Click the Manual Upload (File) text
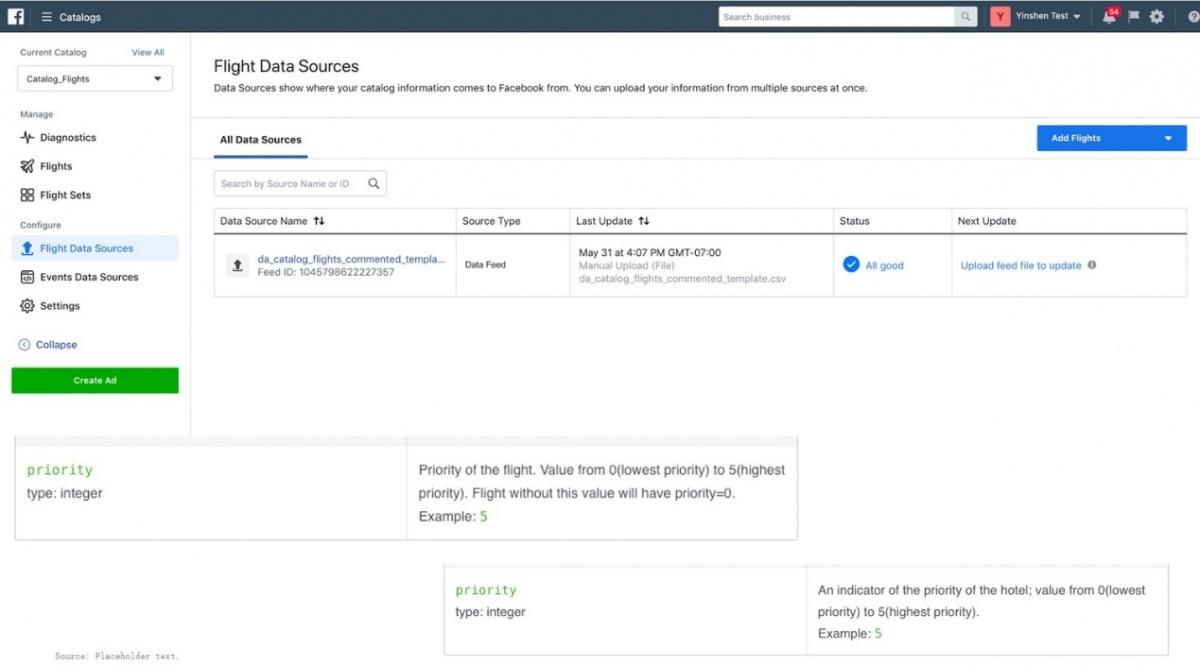The height and width of the screenshot is (667, 1200). click(x=627, y=266)
